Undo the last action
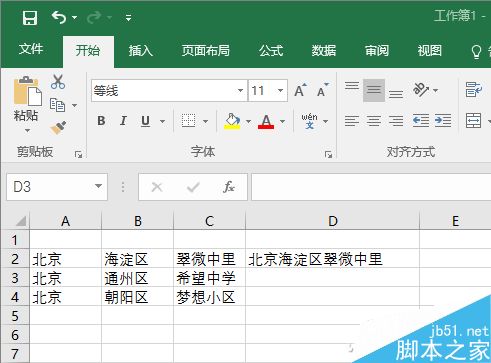 (x=59, y=17)
